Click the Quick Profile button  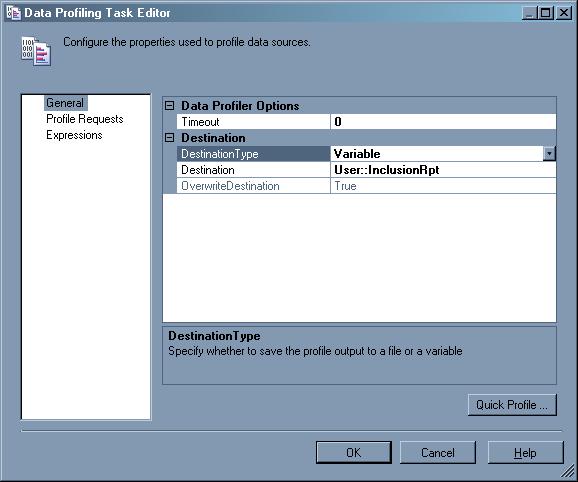coord(512,405)
